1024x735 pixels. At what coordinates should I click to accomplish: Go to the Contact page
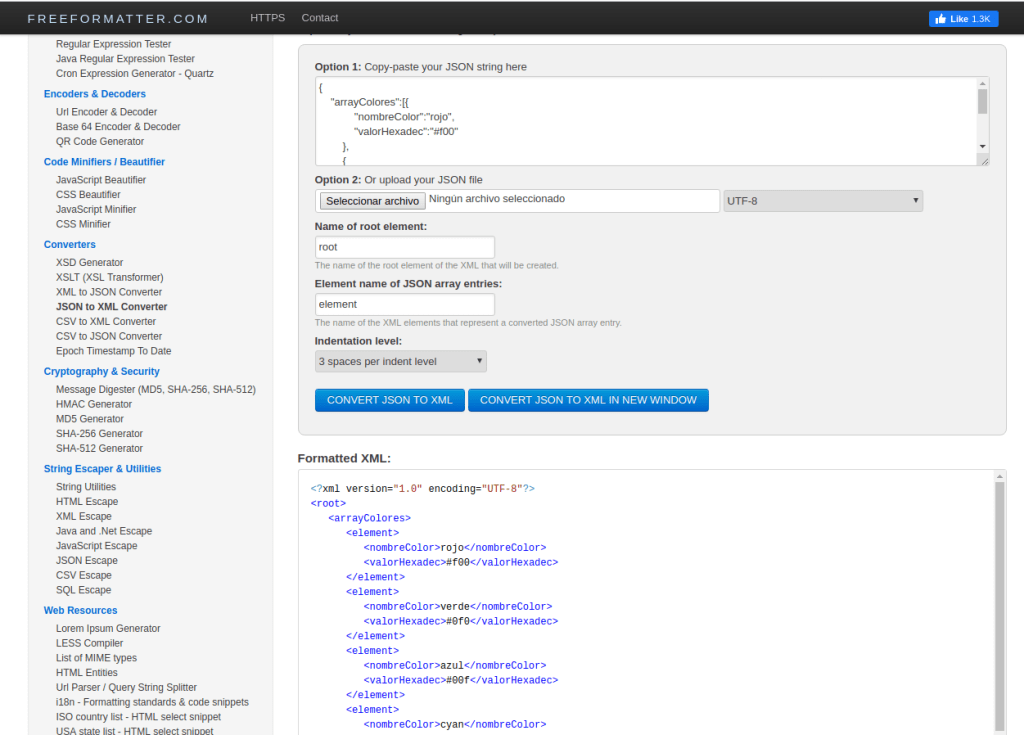(x=320, y=18)
